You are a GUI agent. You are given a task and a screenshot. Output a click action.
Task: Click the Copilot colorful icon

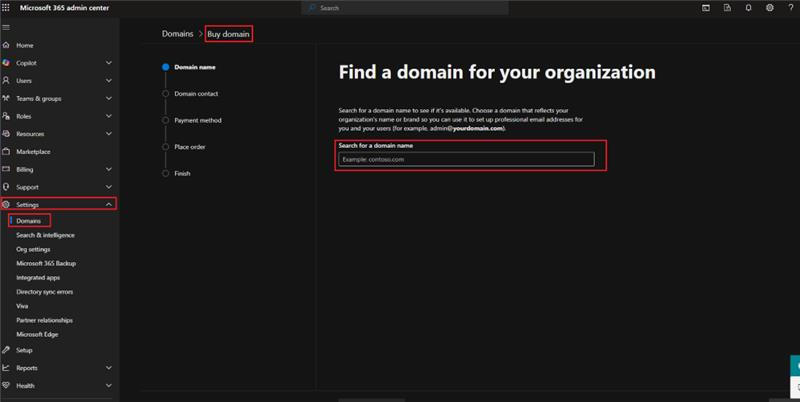pos(6,63)
